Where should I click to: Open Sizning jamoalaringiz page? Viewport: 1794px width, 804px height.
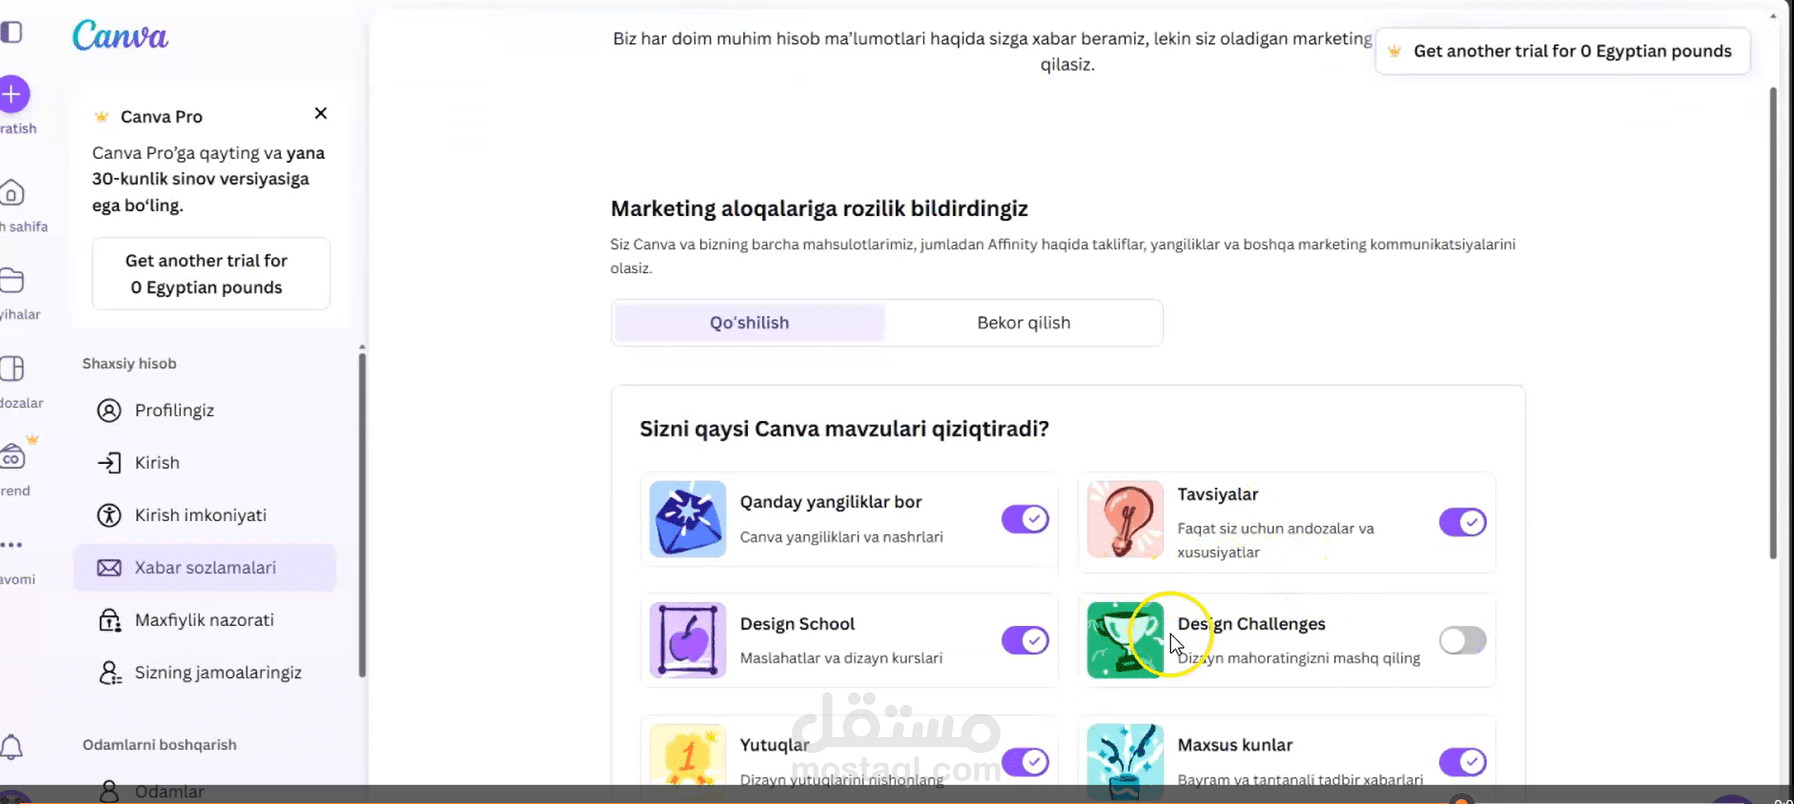(205, 672)
